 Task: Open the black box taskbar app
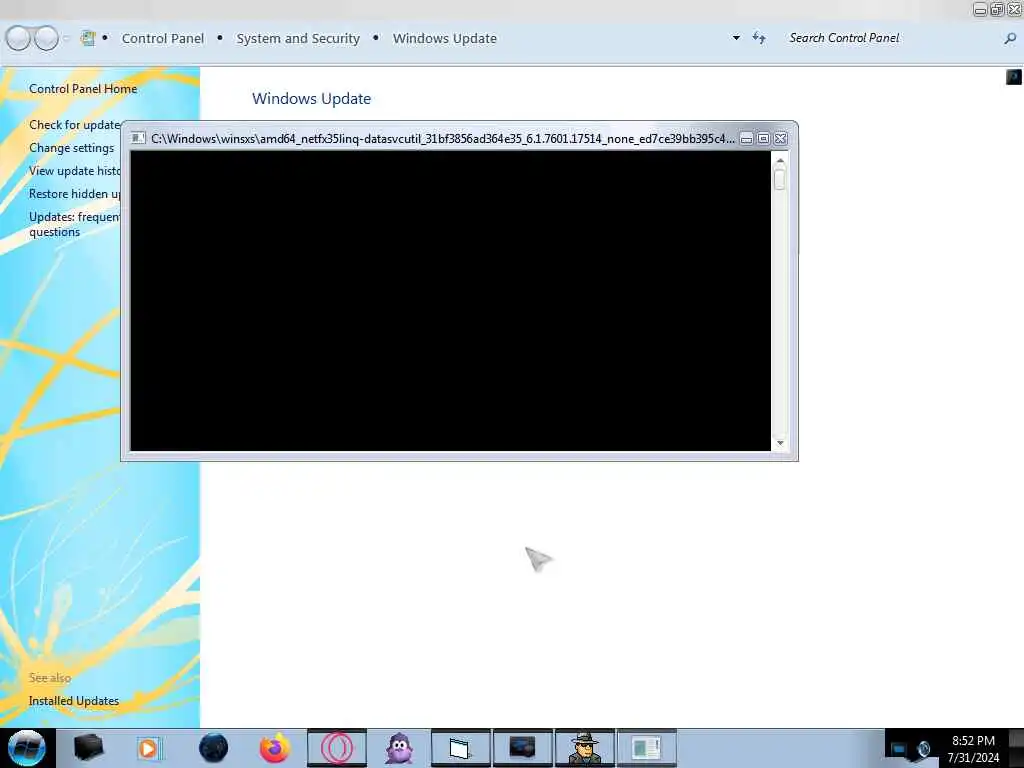pos(88,748)
